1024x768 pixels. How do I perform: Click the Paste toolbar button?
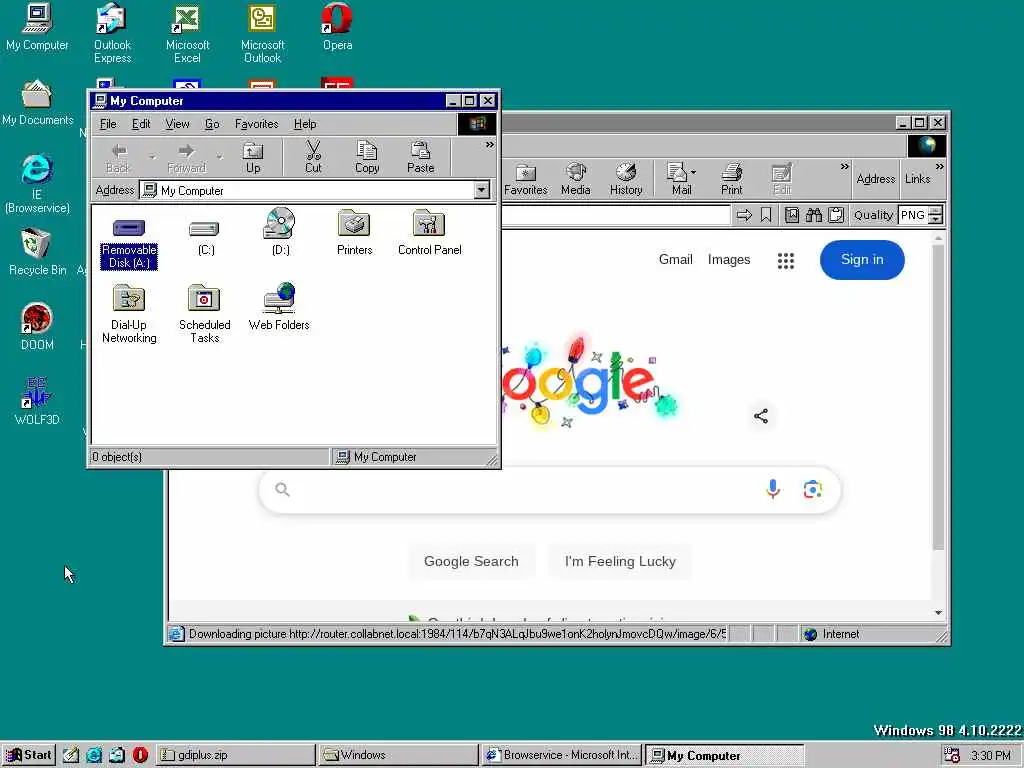tap(421, 158)
